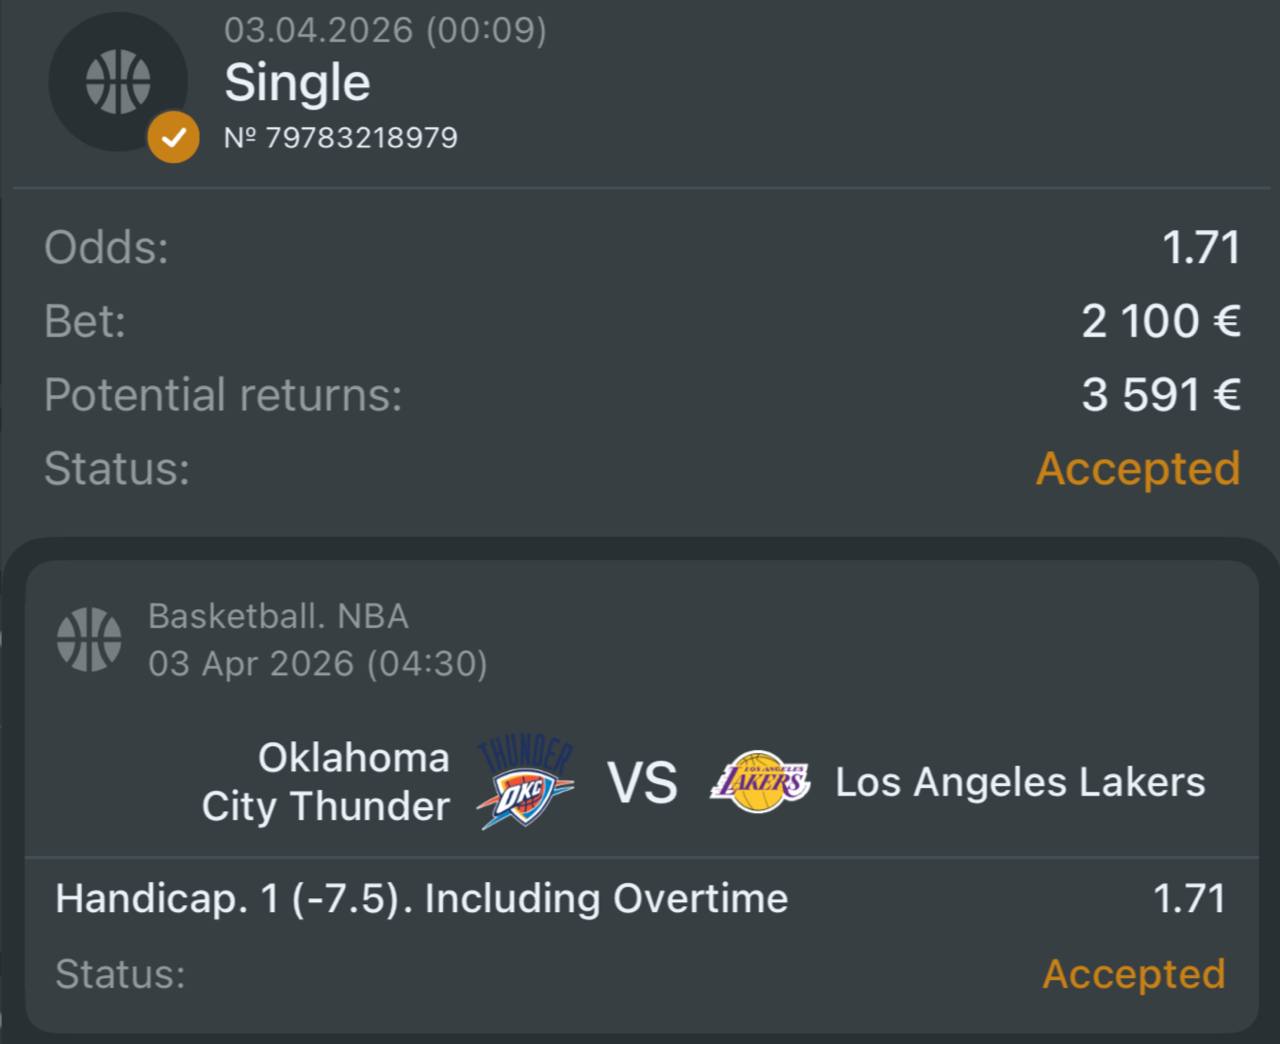Image resolution: width=1280 pixels, height=1044 pixels.
Task: Click the Los Angeles Lakers logo
Action: click(760, 782)
